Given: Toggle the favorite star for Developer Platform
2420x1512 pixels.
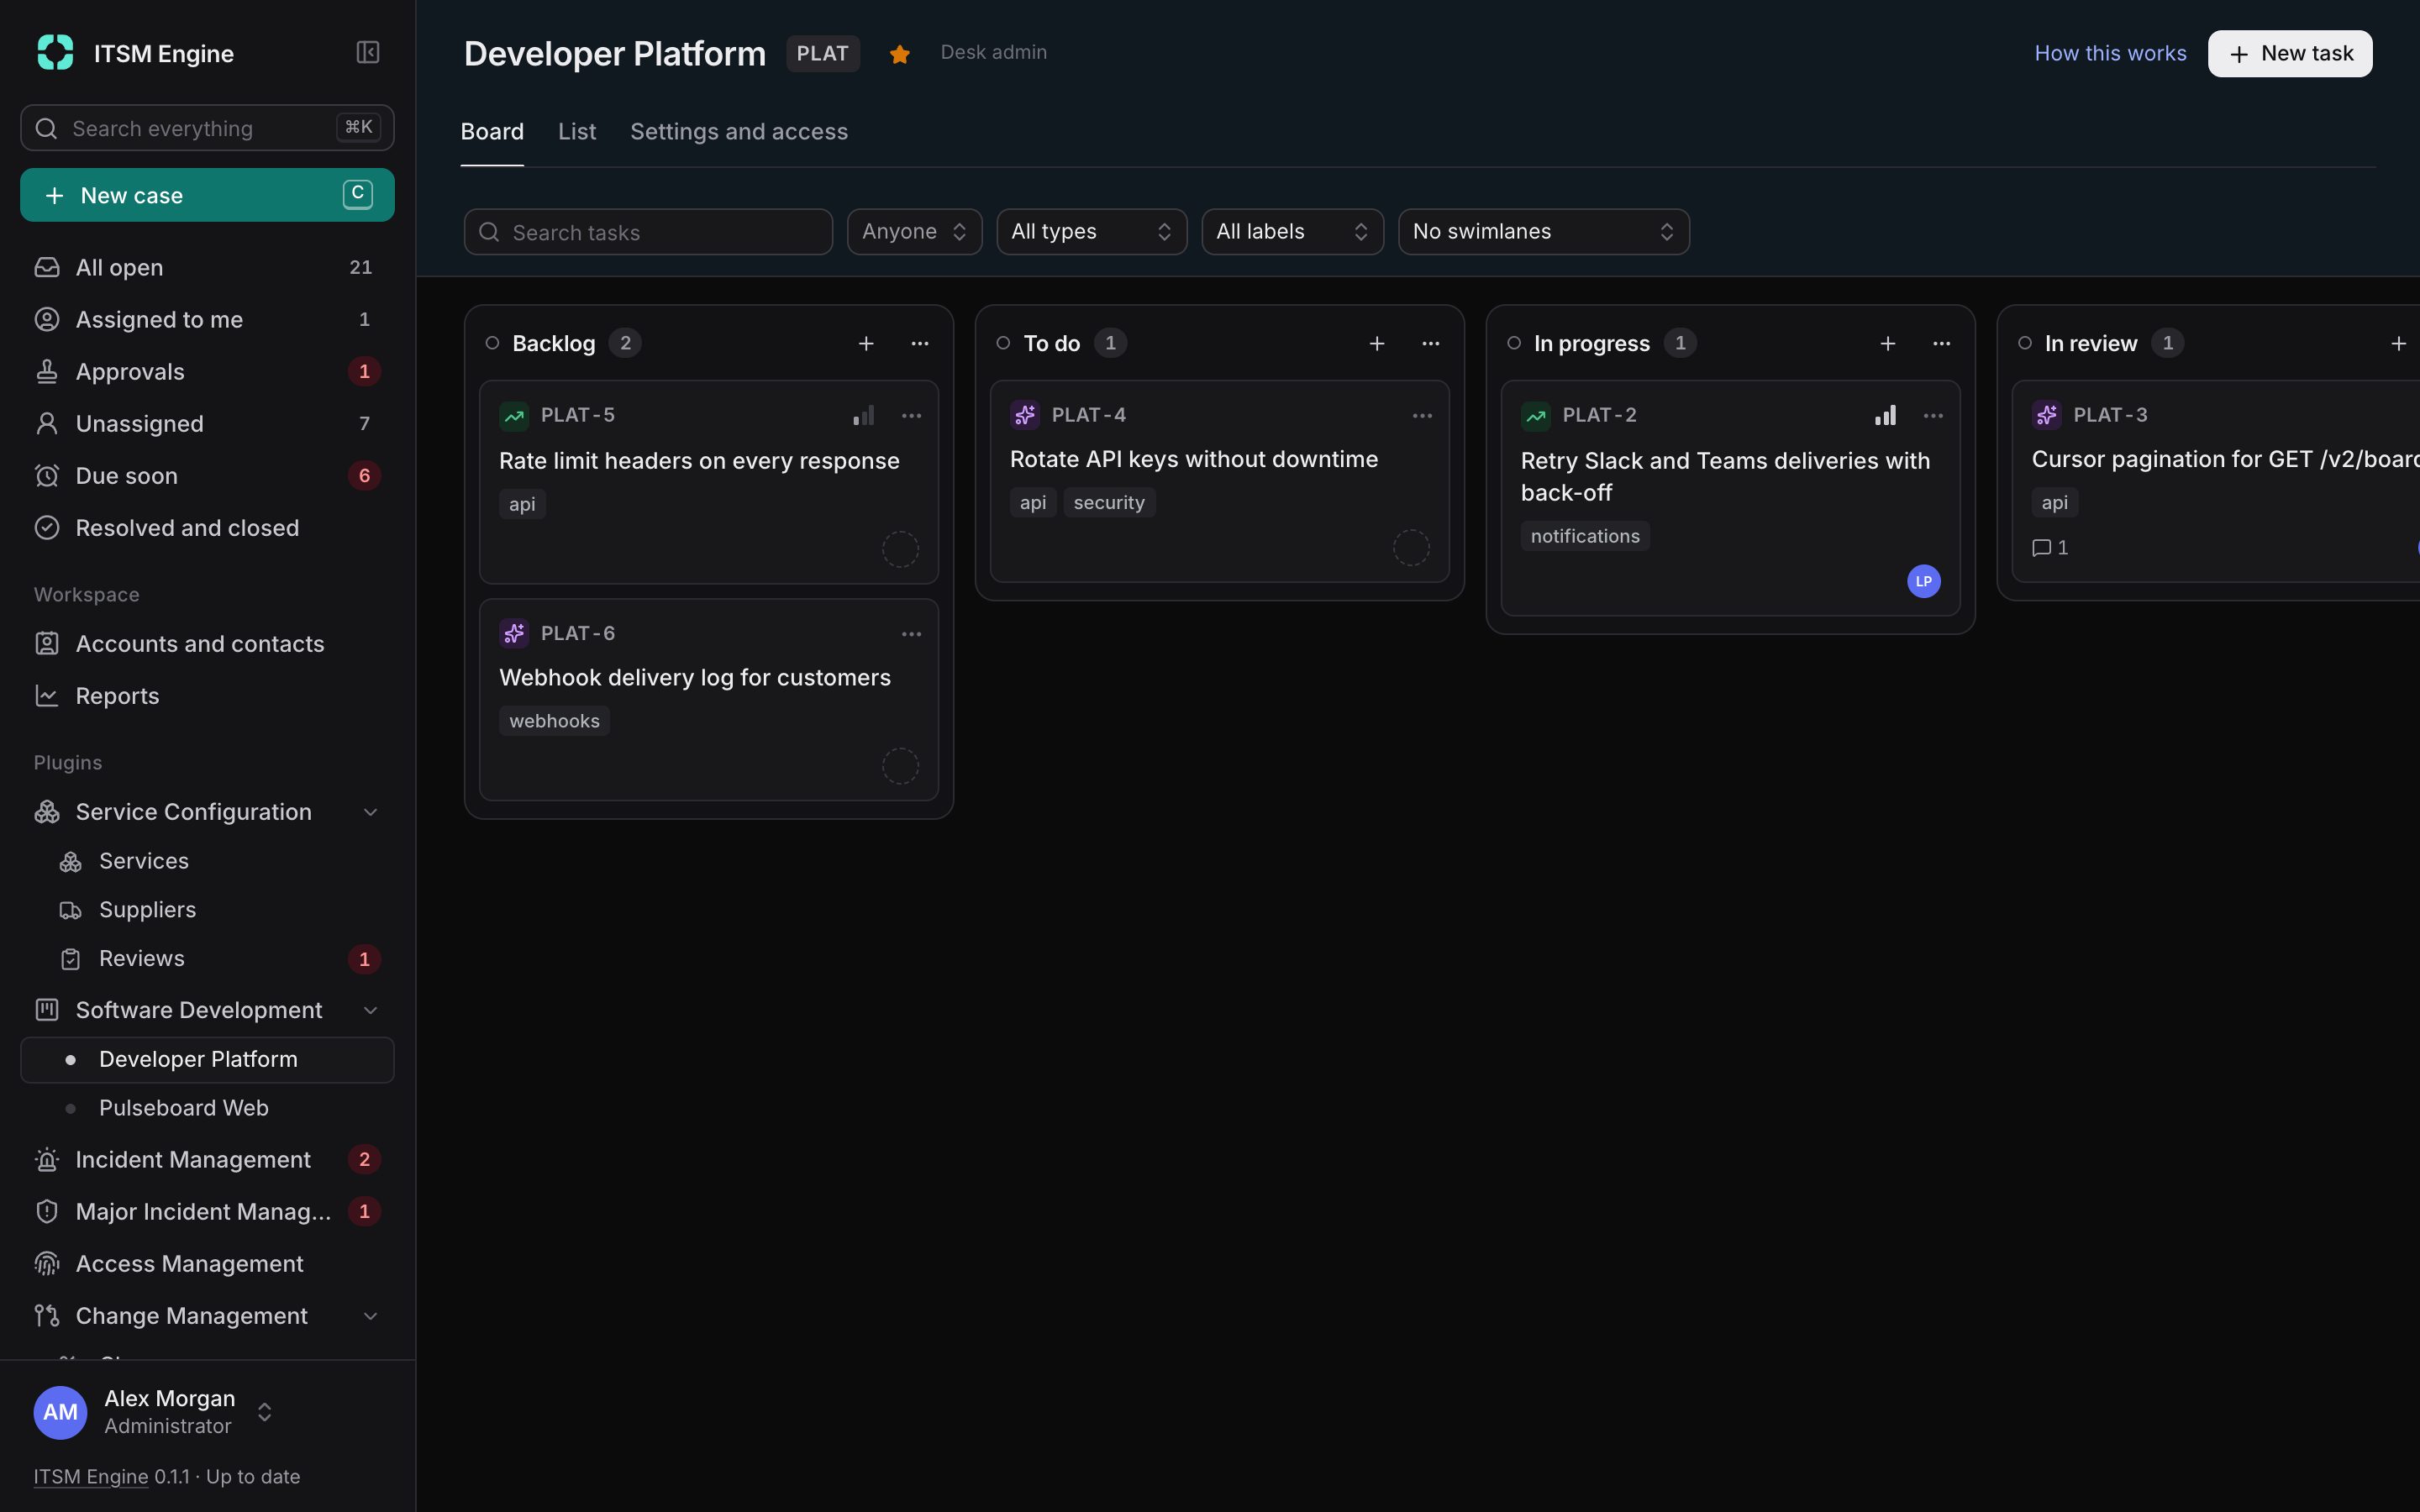Looking at the screenshot, I should pos(899,54).
